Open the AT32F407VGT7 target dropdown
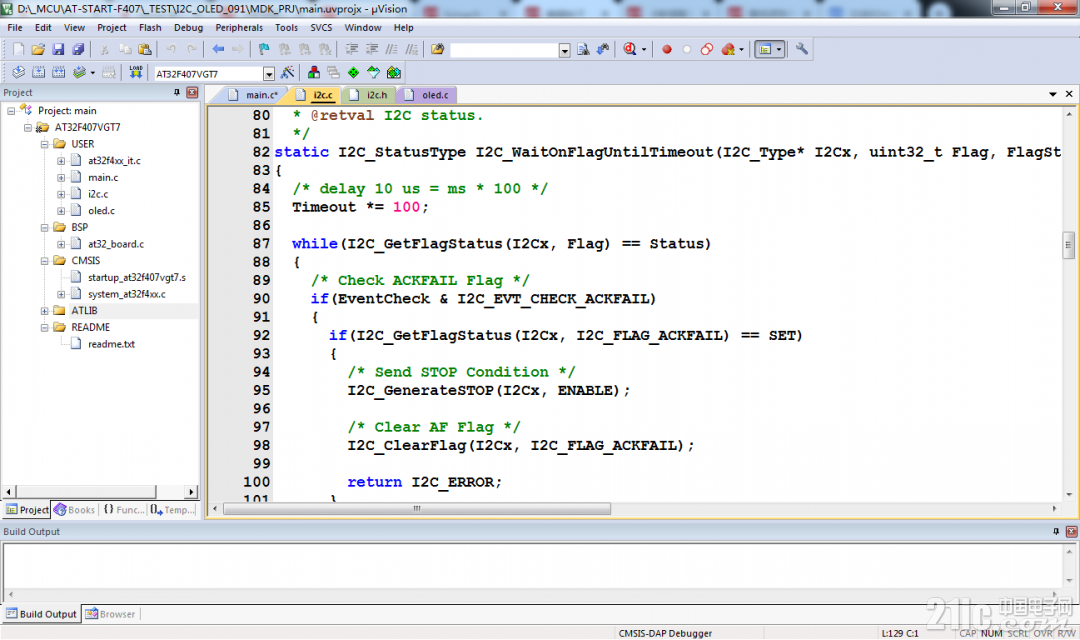Screen dimensions: 1080x640 pos(269,74)
